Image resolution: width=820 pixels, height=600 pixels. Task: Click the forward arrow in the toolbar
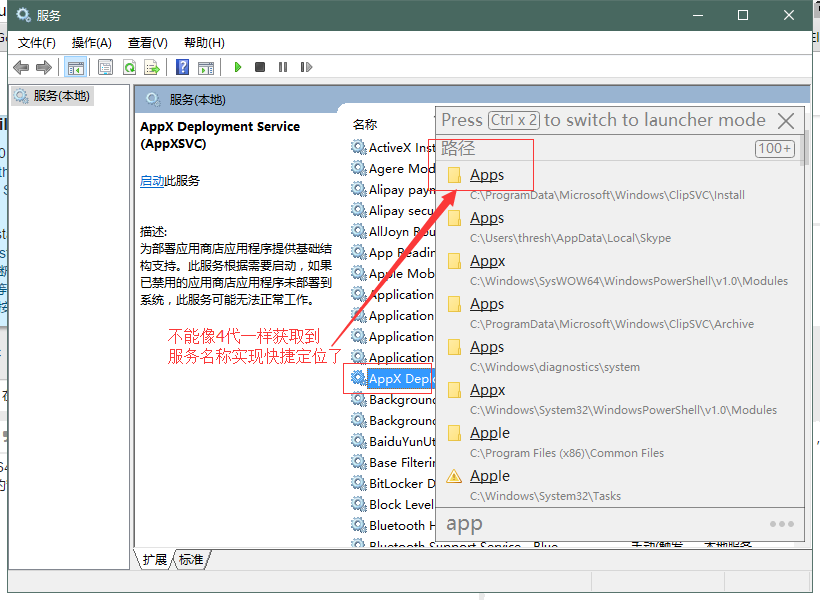pos(44,67)
